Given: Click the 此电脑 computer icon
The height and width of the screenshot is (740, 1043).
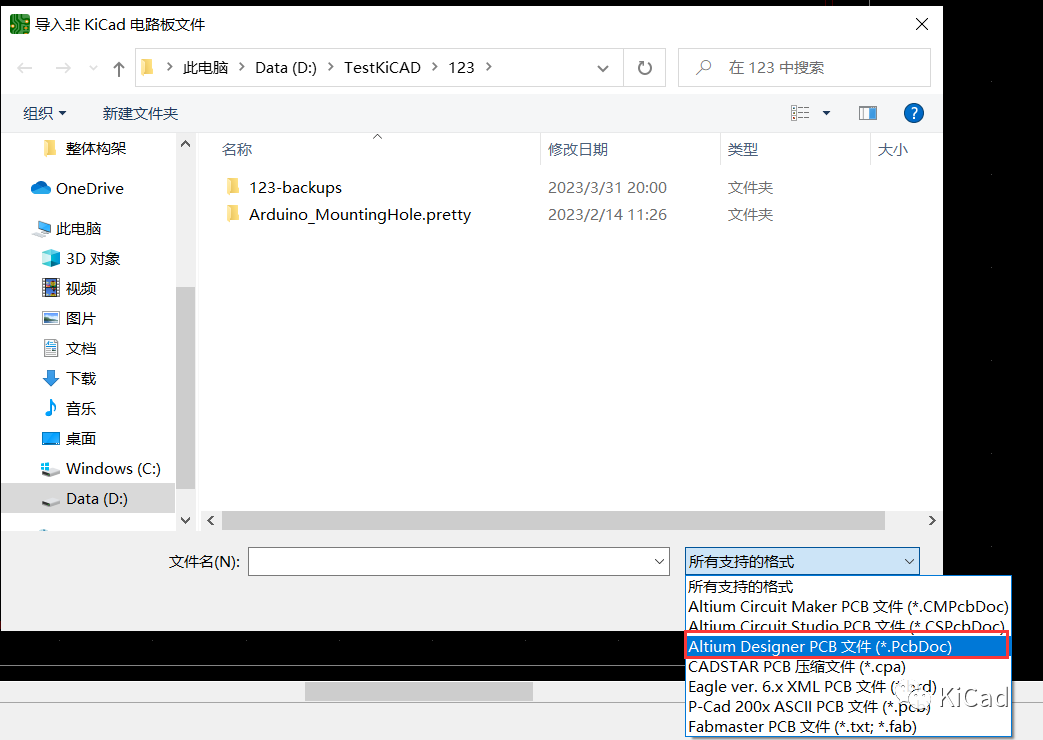Looking at the screenshot, I should 43,229.
